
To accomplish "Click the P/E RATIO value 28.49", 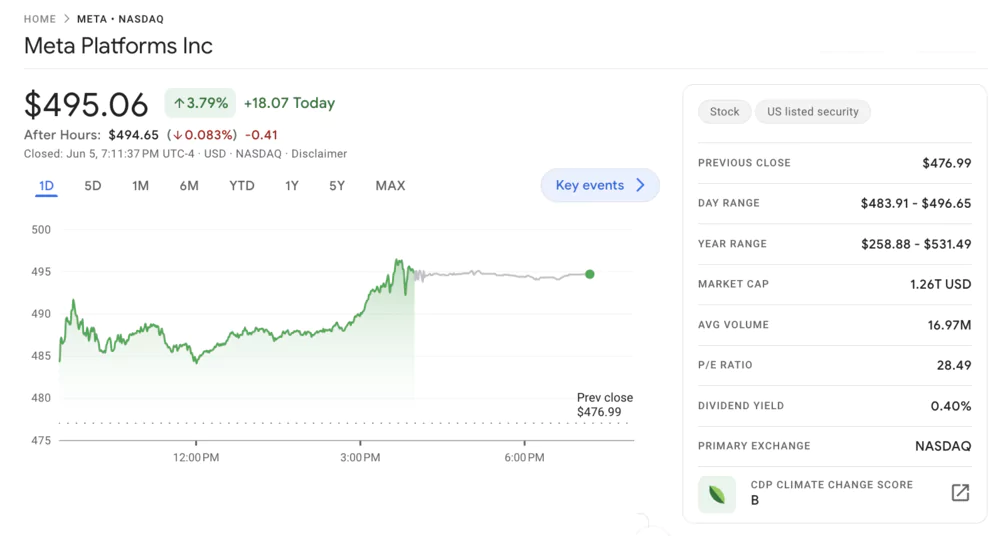I will [954, 365].
